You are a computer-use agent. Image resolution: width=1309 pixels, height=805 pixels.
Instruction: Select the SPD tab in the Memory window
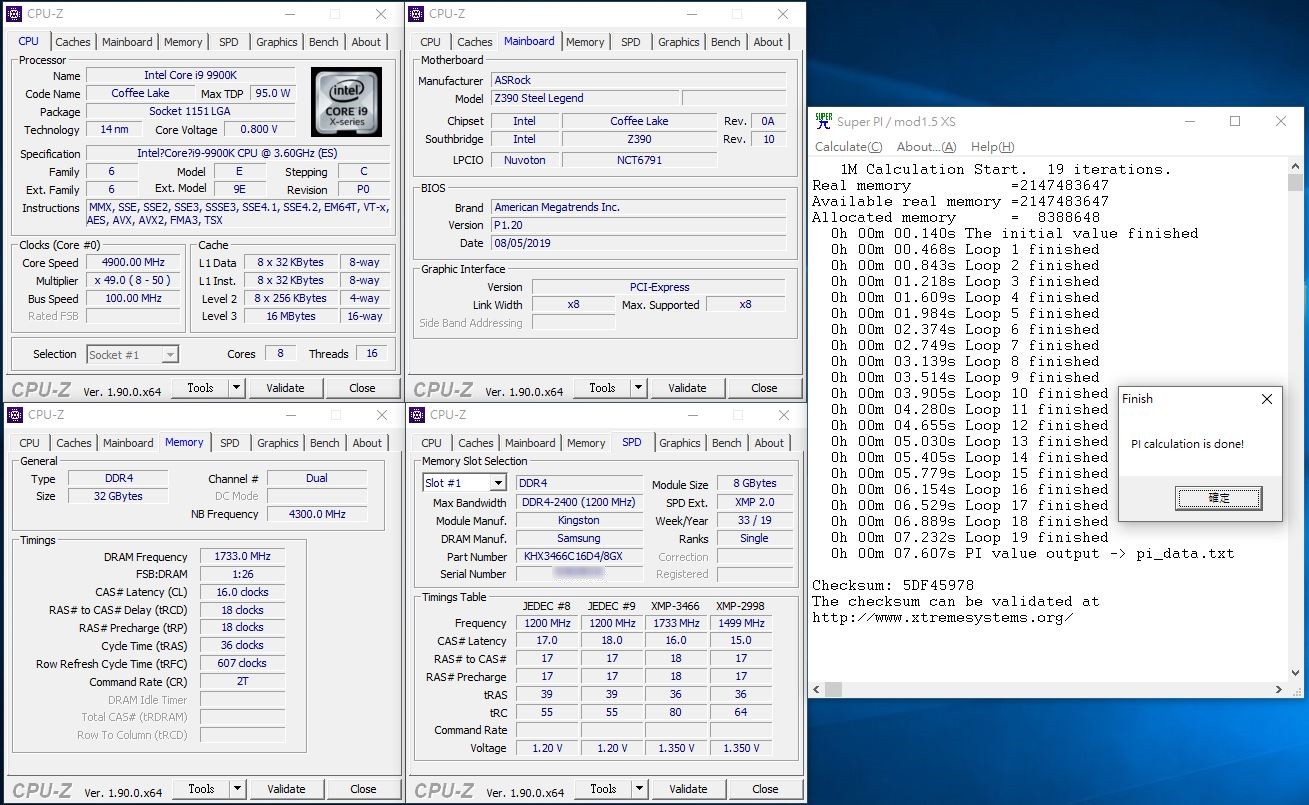coord(230,443)
